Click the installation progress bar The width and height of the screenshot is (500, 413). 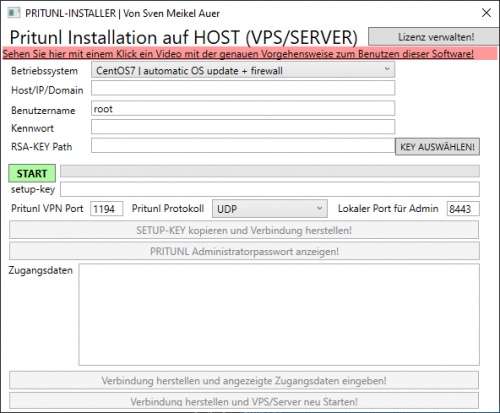click(270, 171)
